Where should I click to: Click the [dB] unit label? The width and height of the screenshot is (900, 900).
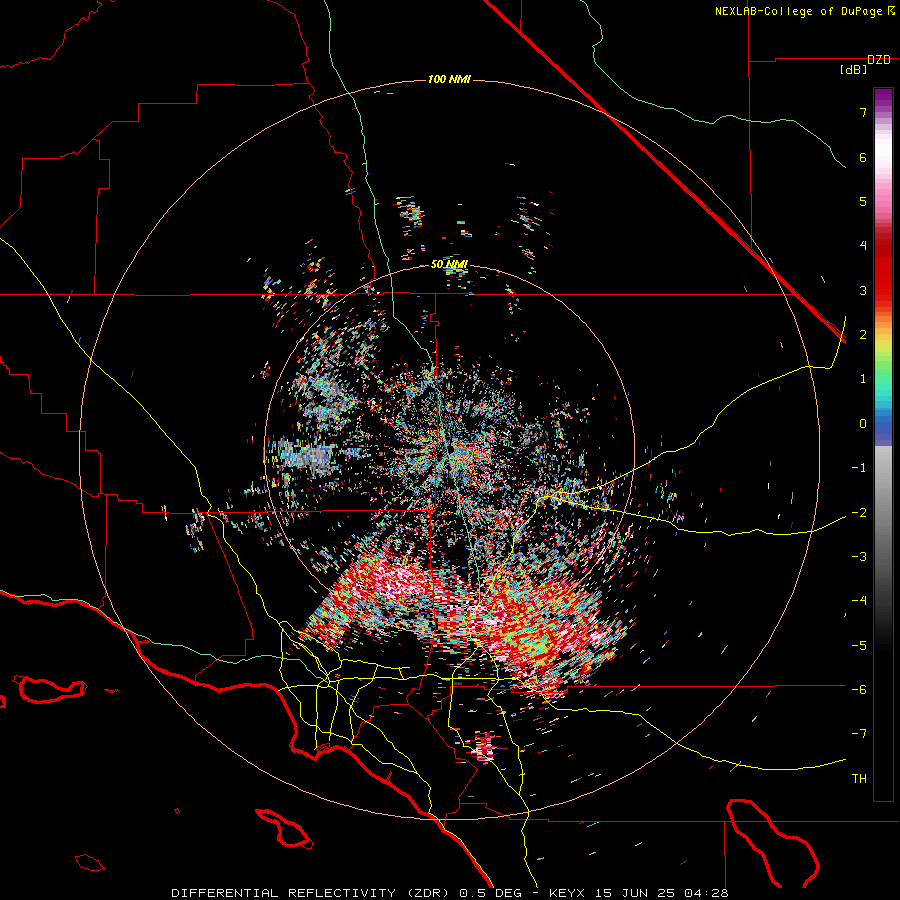coord(854,70)
